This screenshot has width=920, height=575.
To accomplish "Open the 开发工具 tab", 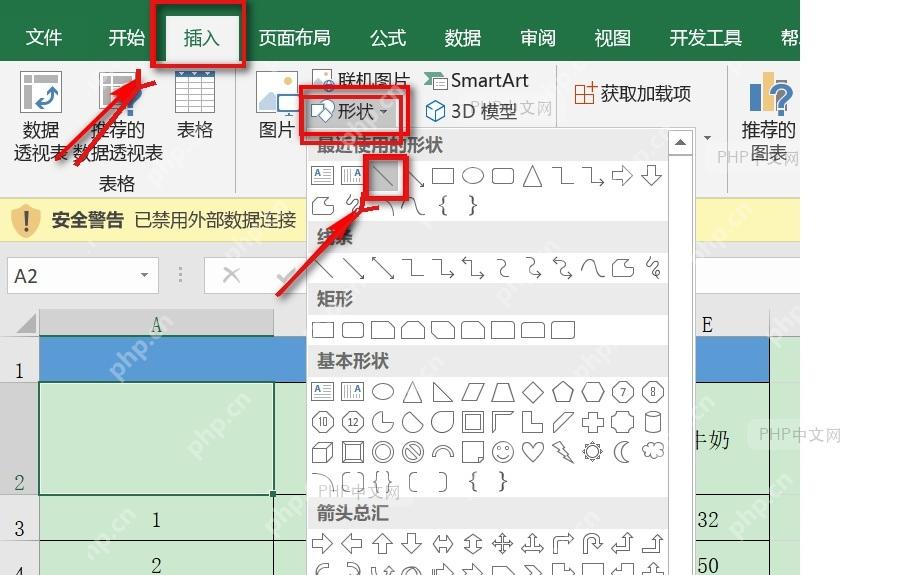I will tap(705, 38).
